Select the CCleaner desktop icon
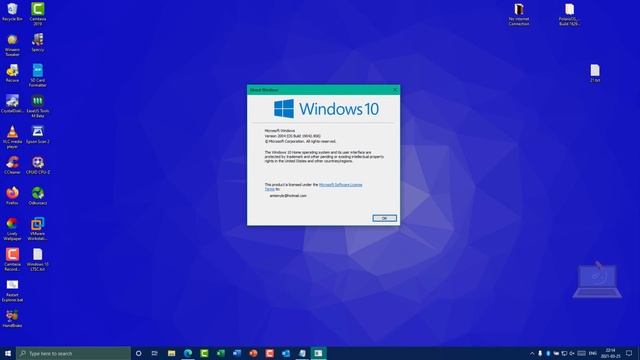This screenshot has width=640, height=360. coord(12,165)
